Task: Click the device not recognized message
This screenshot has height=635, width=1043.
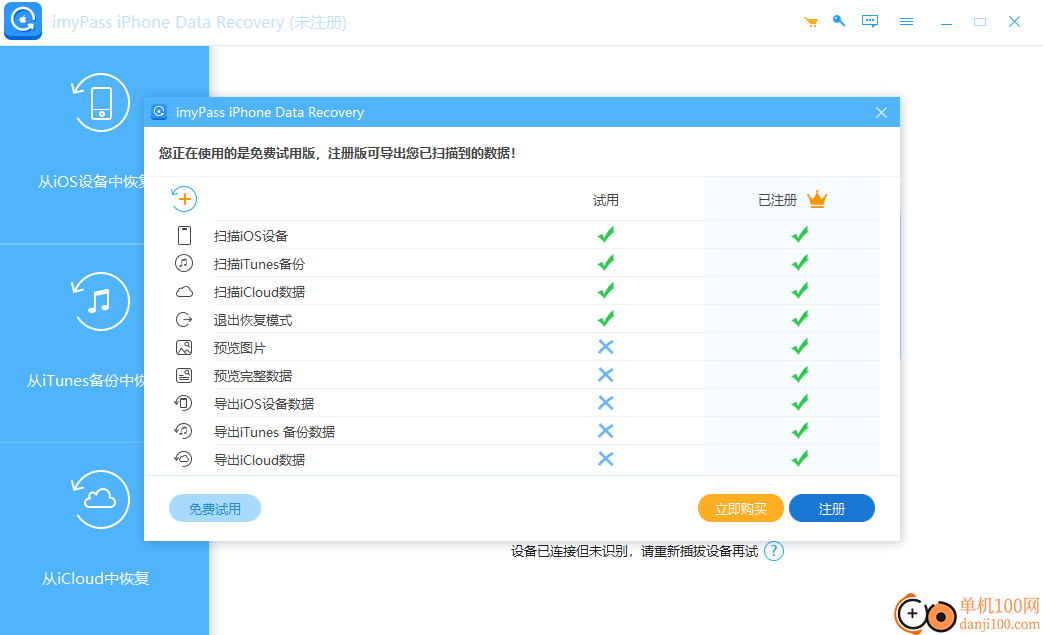Action: click(x=634, y=551)
